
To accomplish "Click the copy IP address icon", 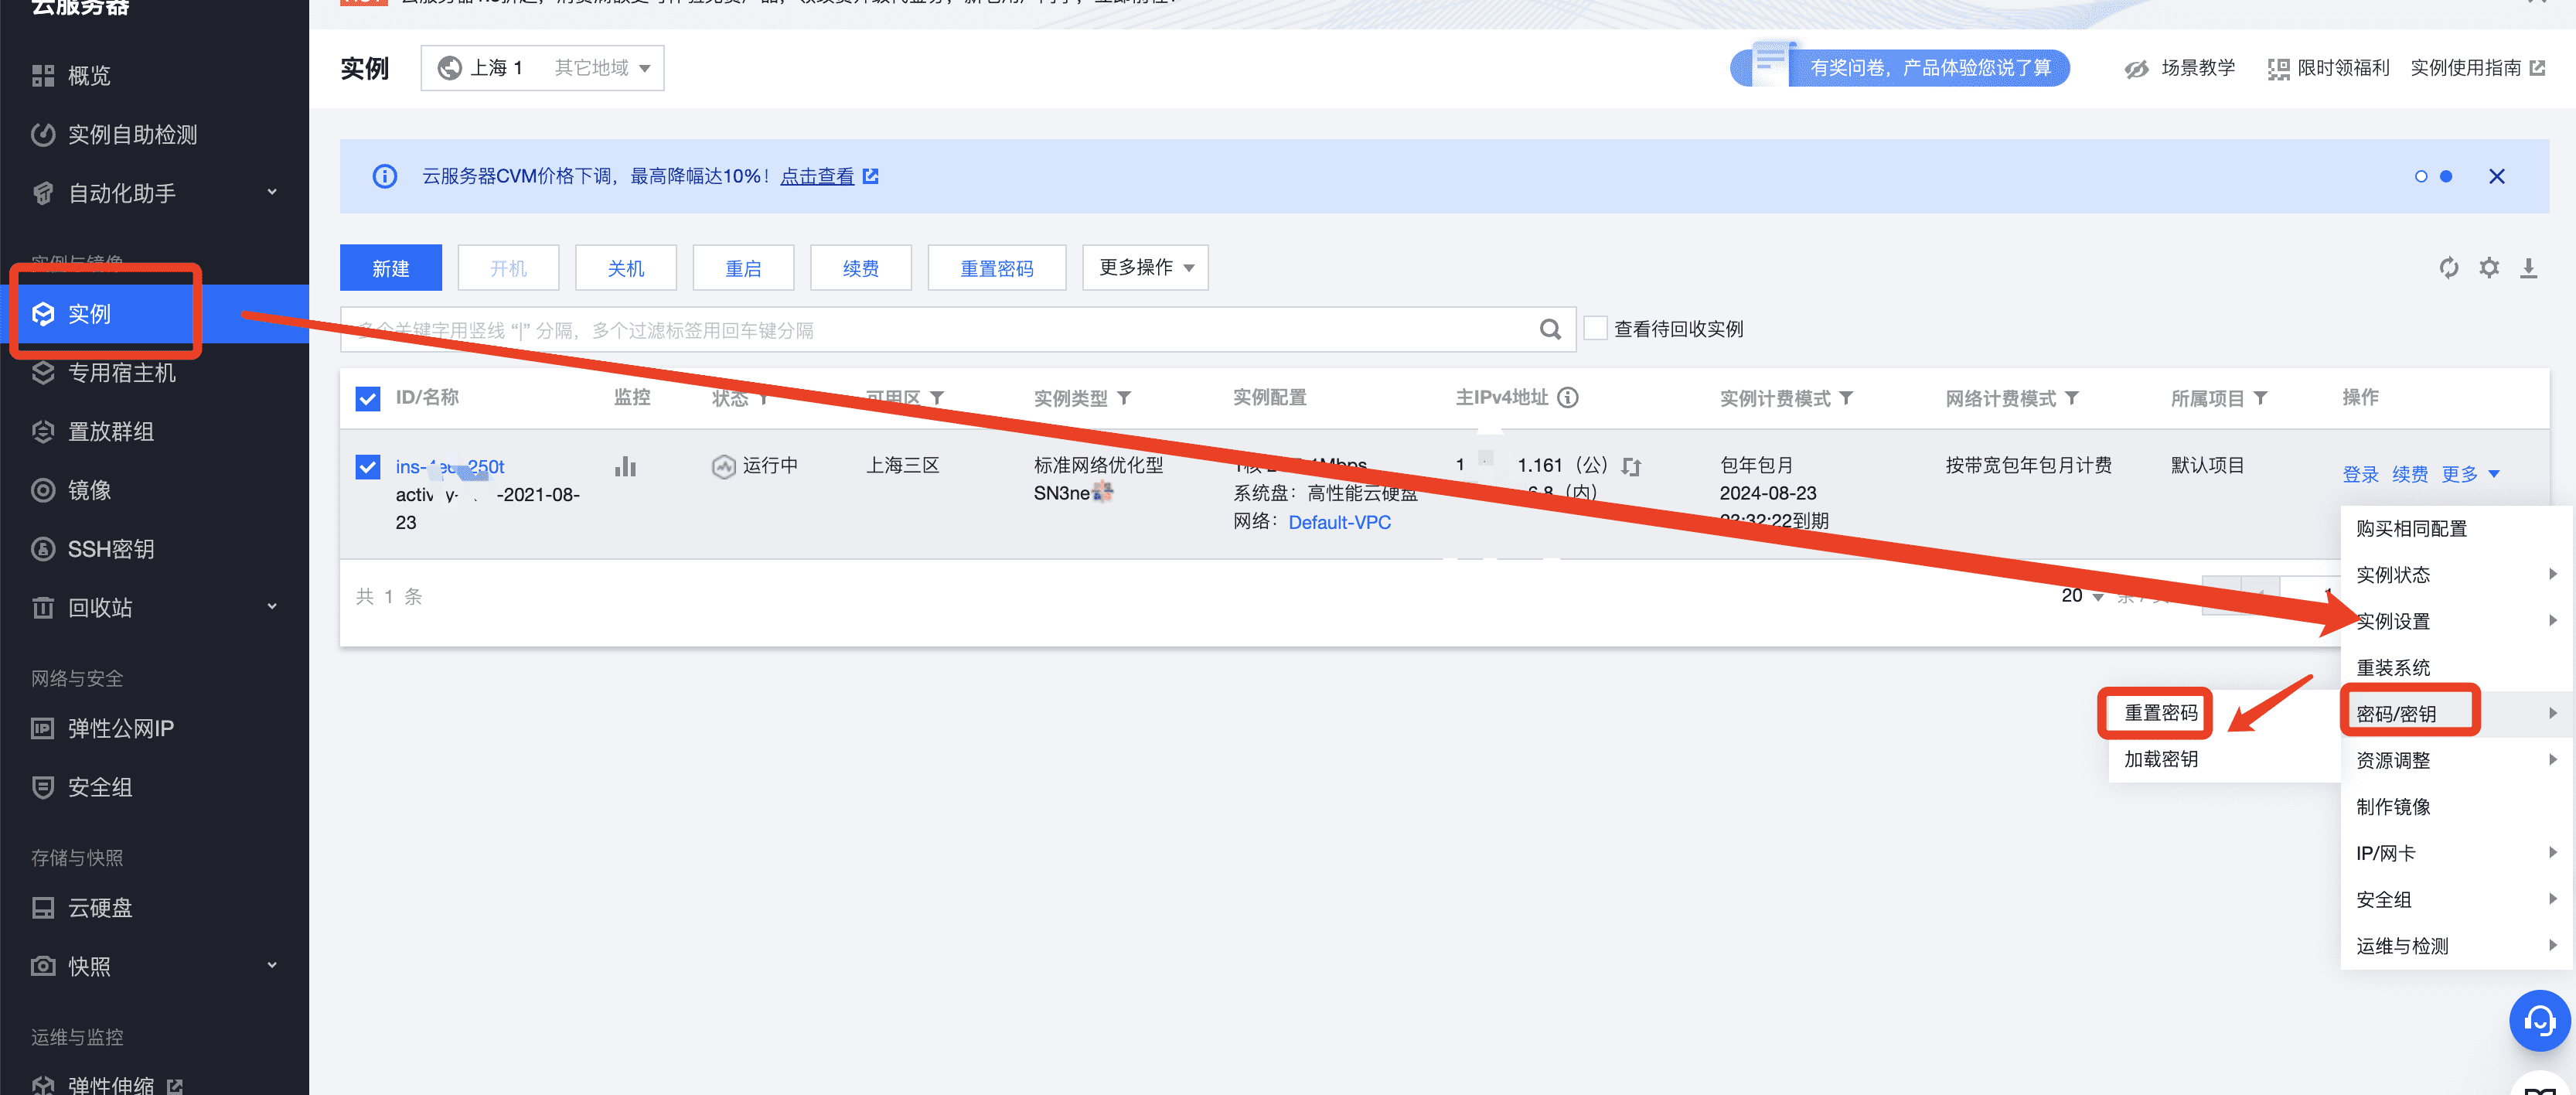I will click(1631, 466).
